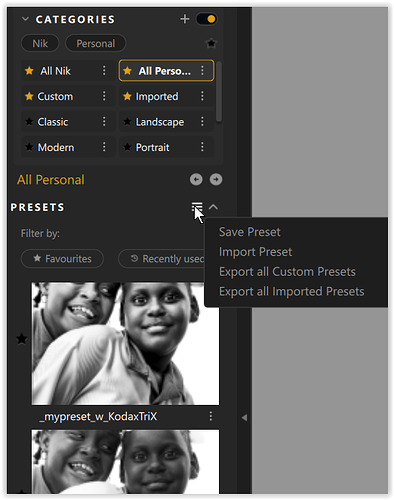Filter presets by Favourites

click(x=62, y=259)
